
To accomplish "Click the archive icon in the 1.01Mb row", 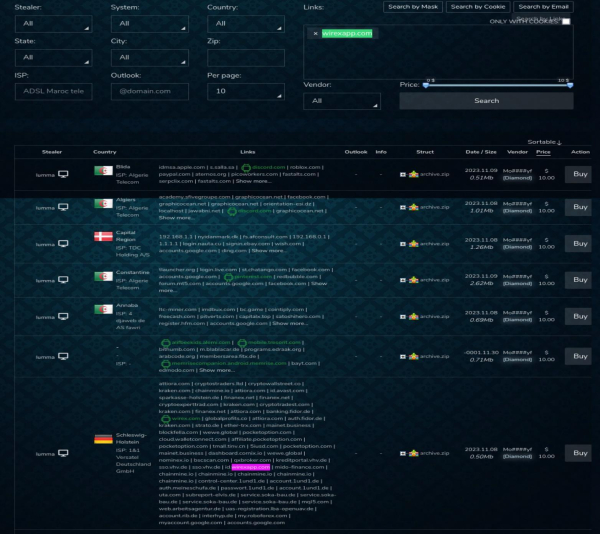I will [414, 207].
